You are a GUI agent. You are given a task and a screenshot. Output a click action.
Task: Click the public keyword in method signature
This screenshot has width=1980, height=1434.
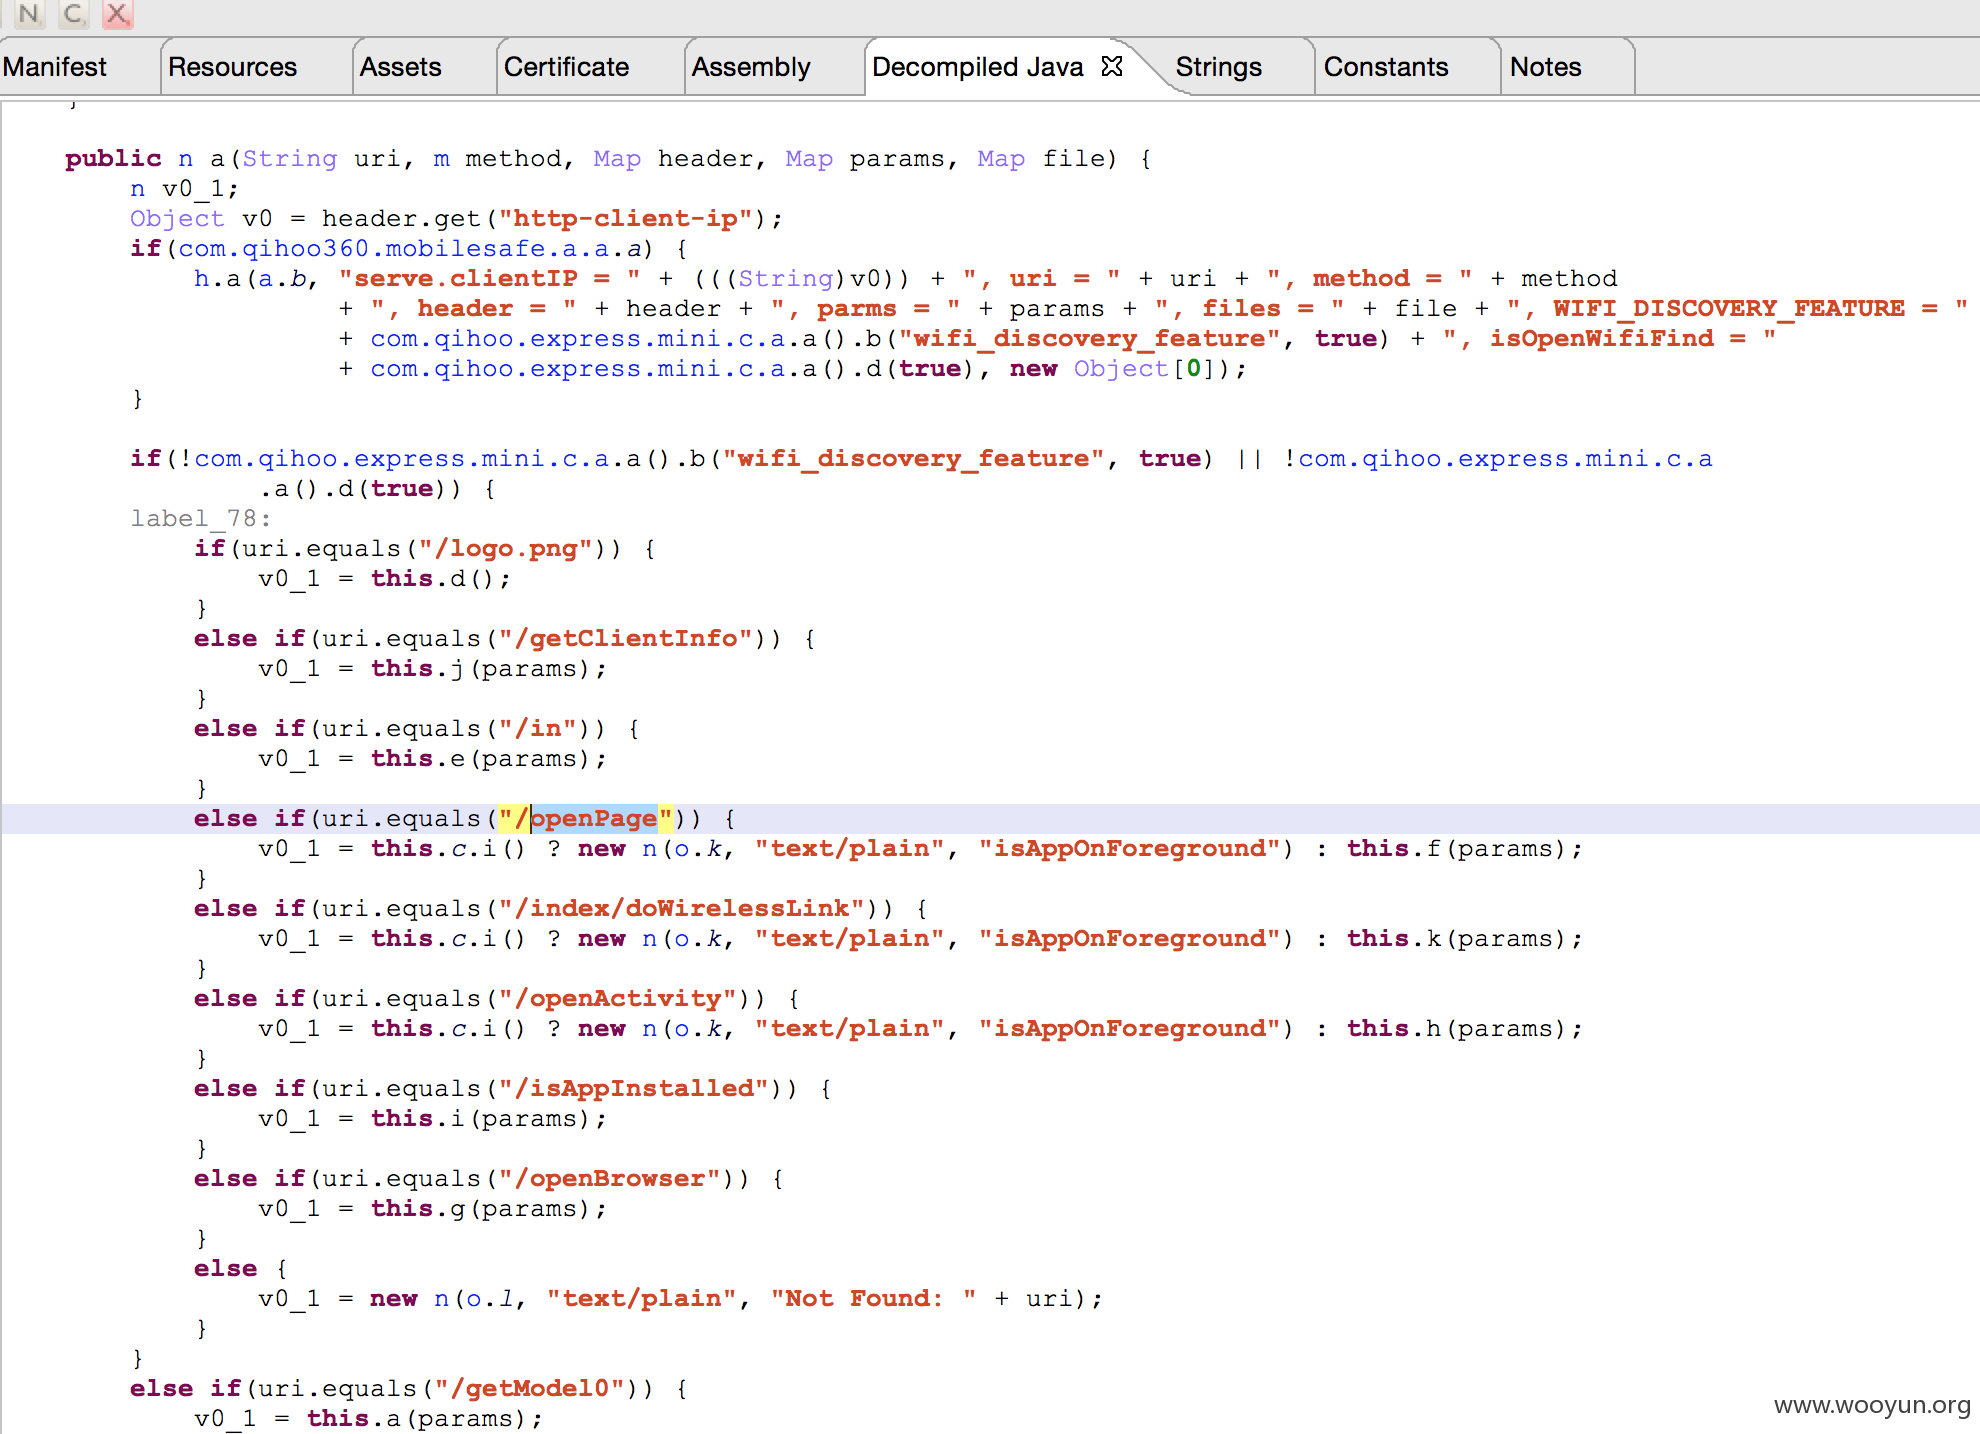click(113, 159)
